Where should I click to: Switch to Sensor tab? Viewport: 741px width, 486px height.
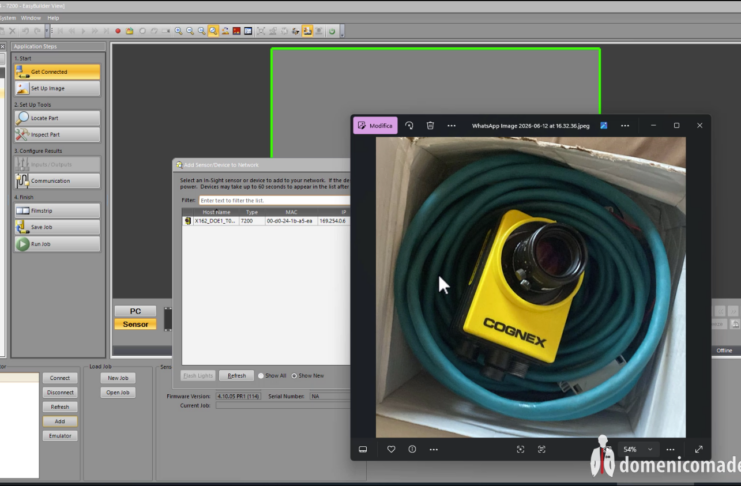point(135,324)
